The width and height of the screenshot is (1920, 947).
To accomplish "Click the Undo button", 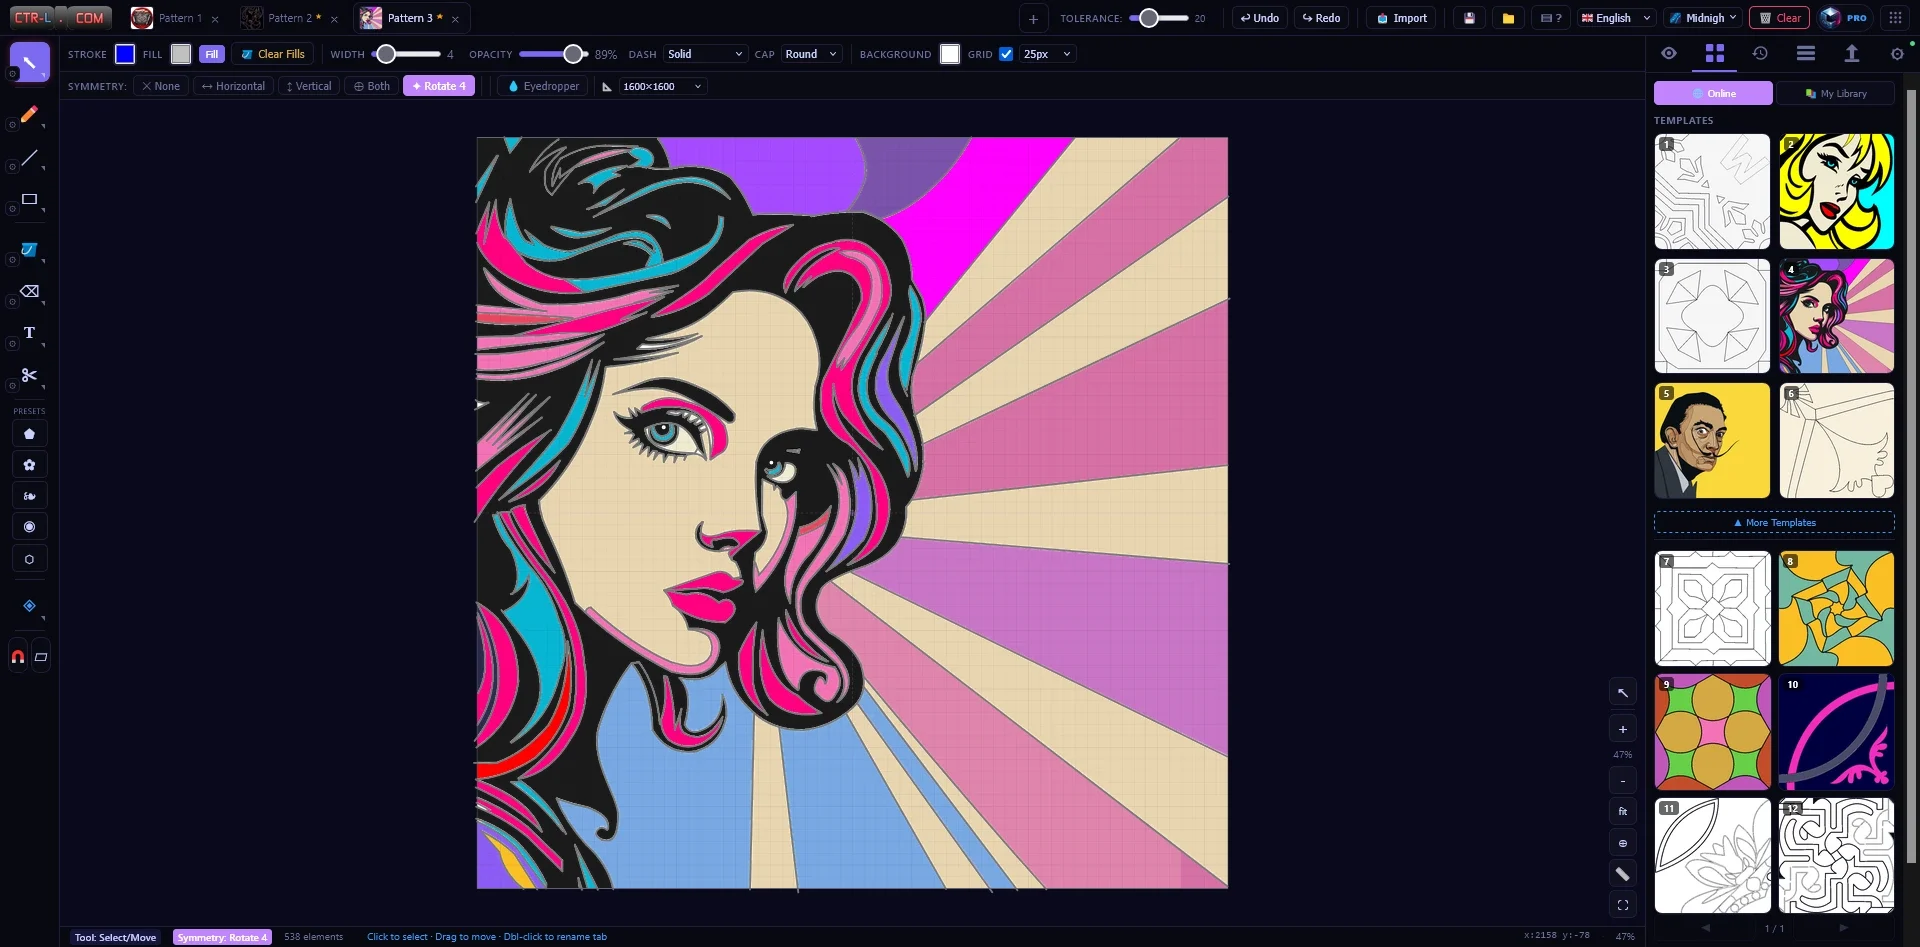I will (1260, 18).
